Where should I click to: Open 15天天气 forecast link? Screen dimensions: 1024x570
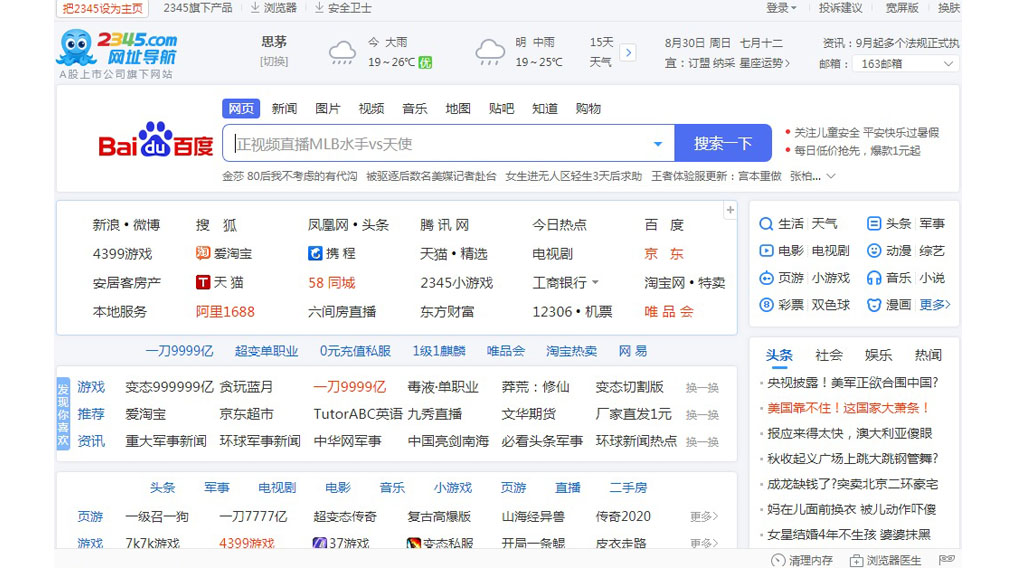point(601,52)
